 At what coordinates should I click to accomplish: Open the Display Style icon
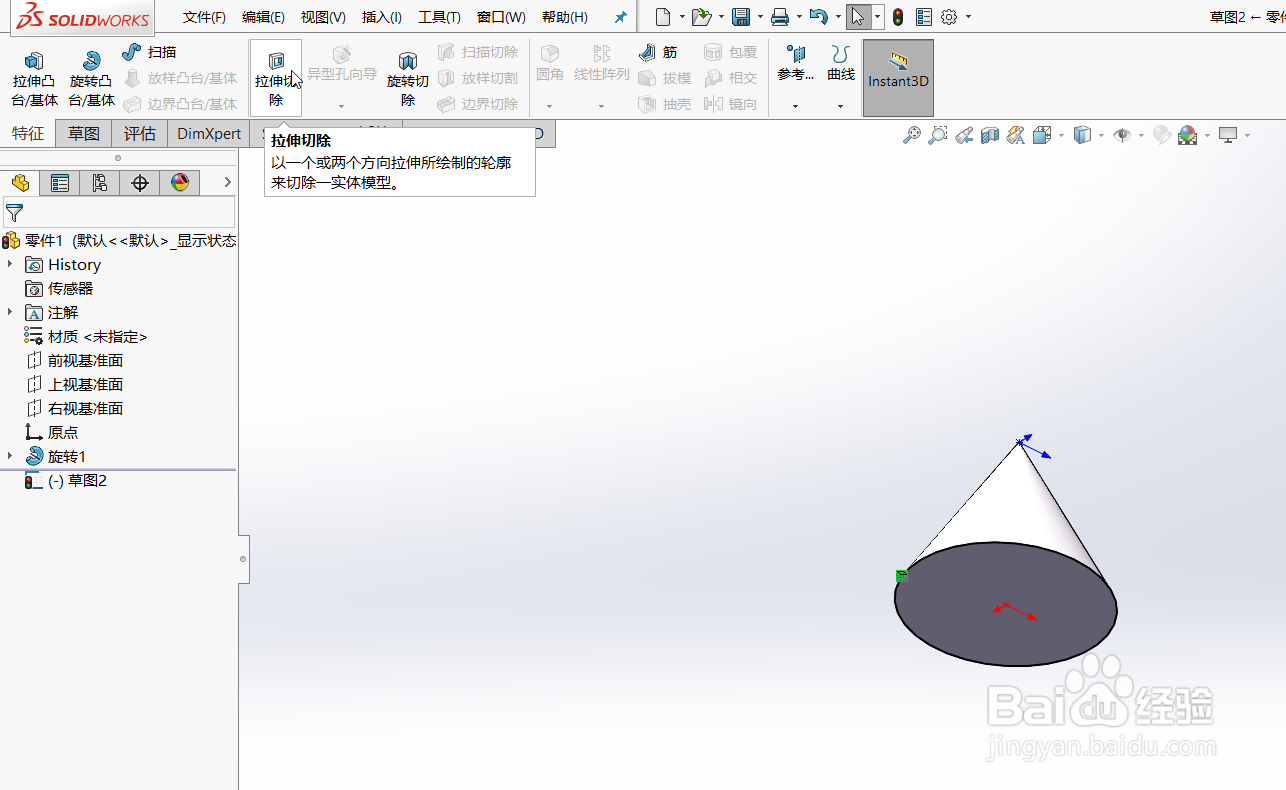pos(1082,135)
